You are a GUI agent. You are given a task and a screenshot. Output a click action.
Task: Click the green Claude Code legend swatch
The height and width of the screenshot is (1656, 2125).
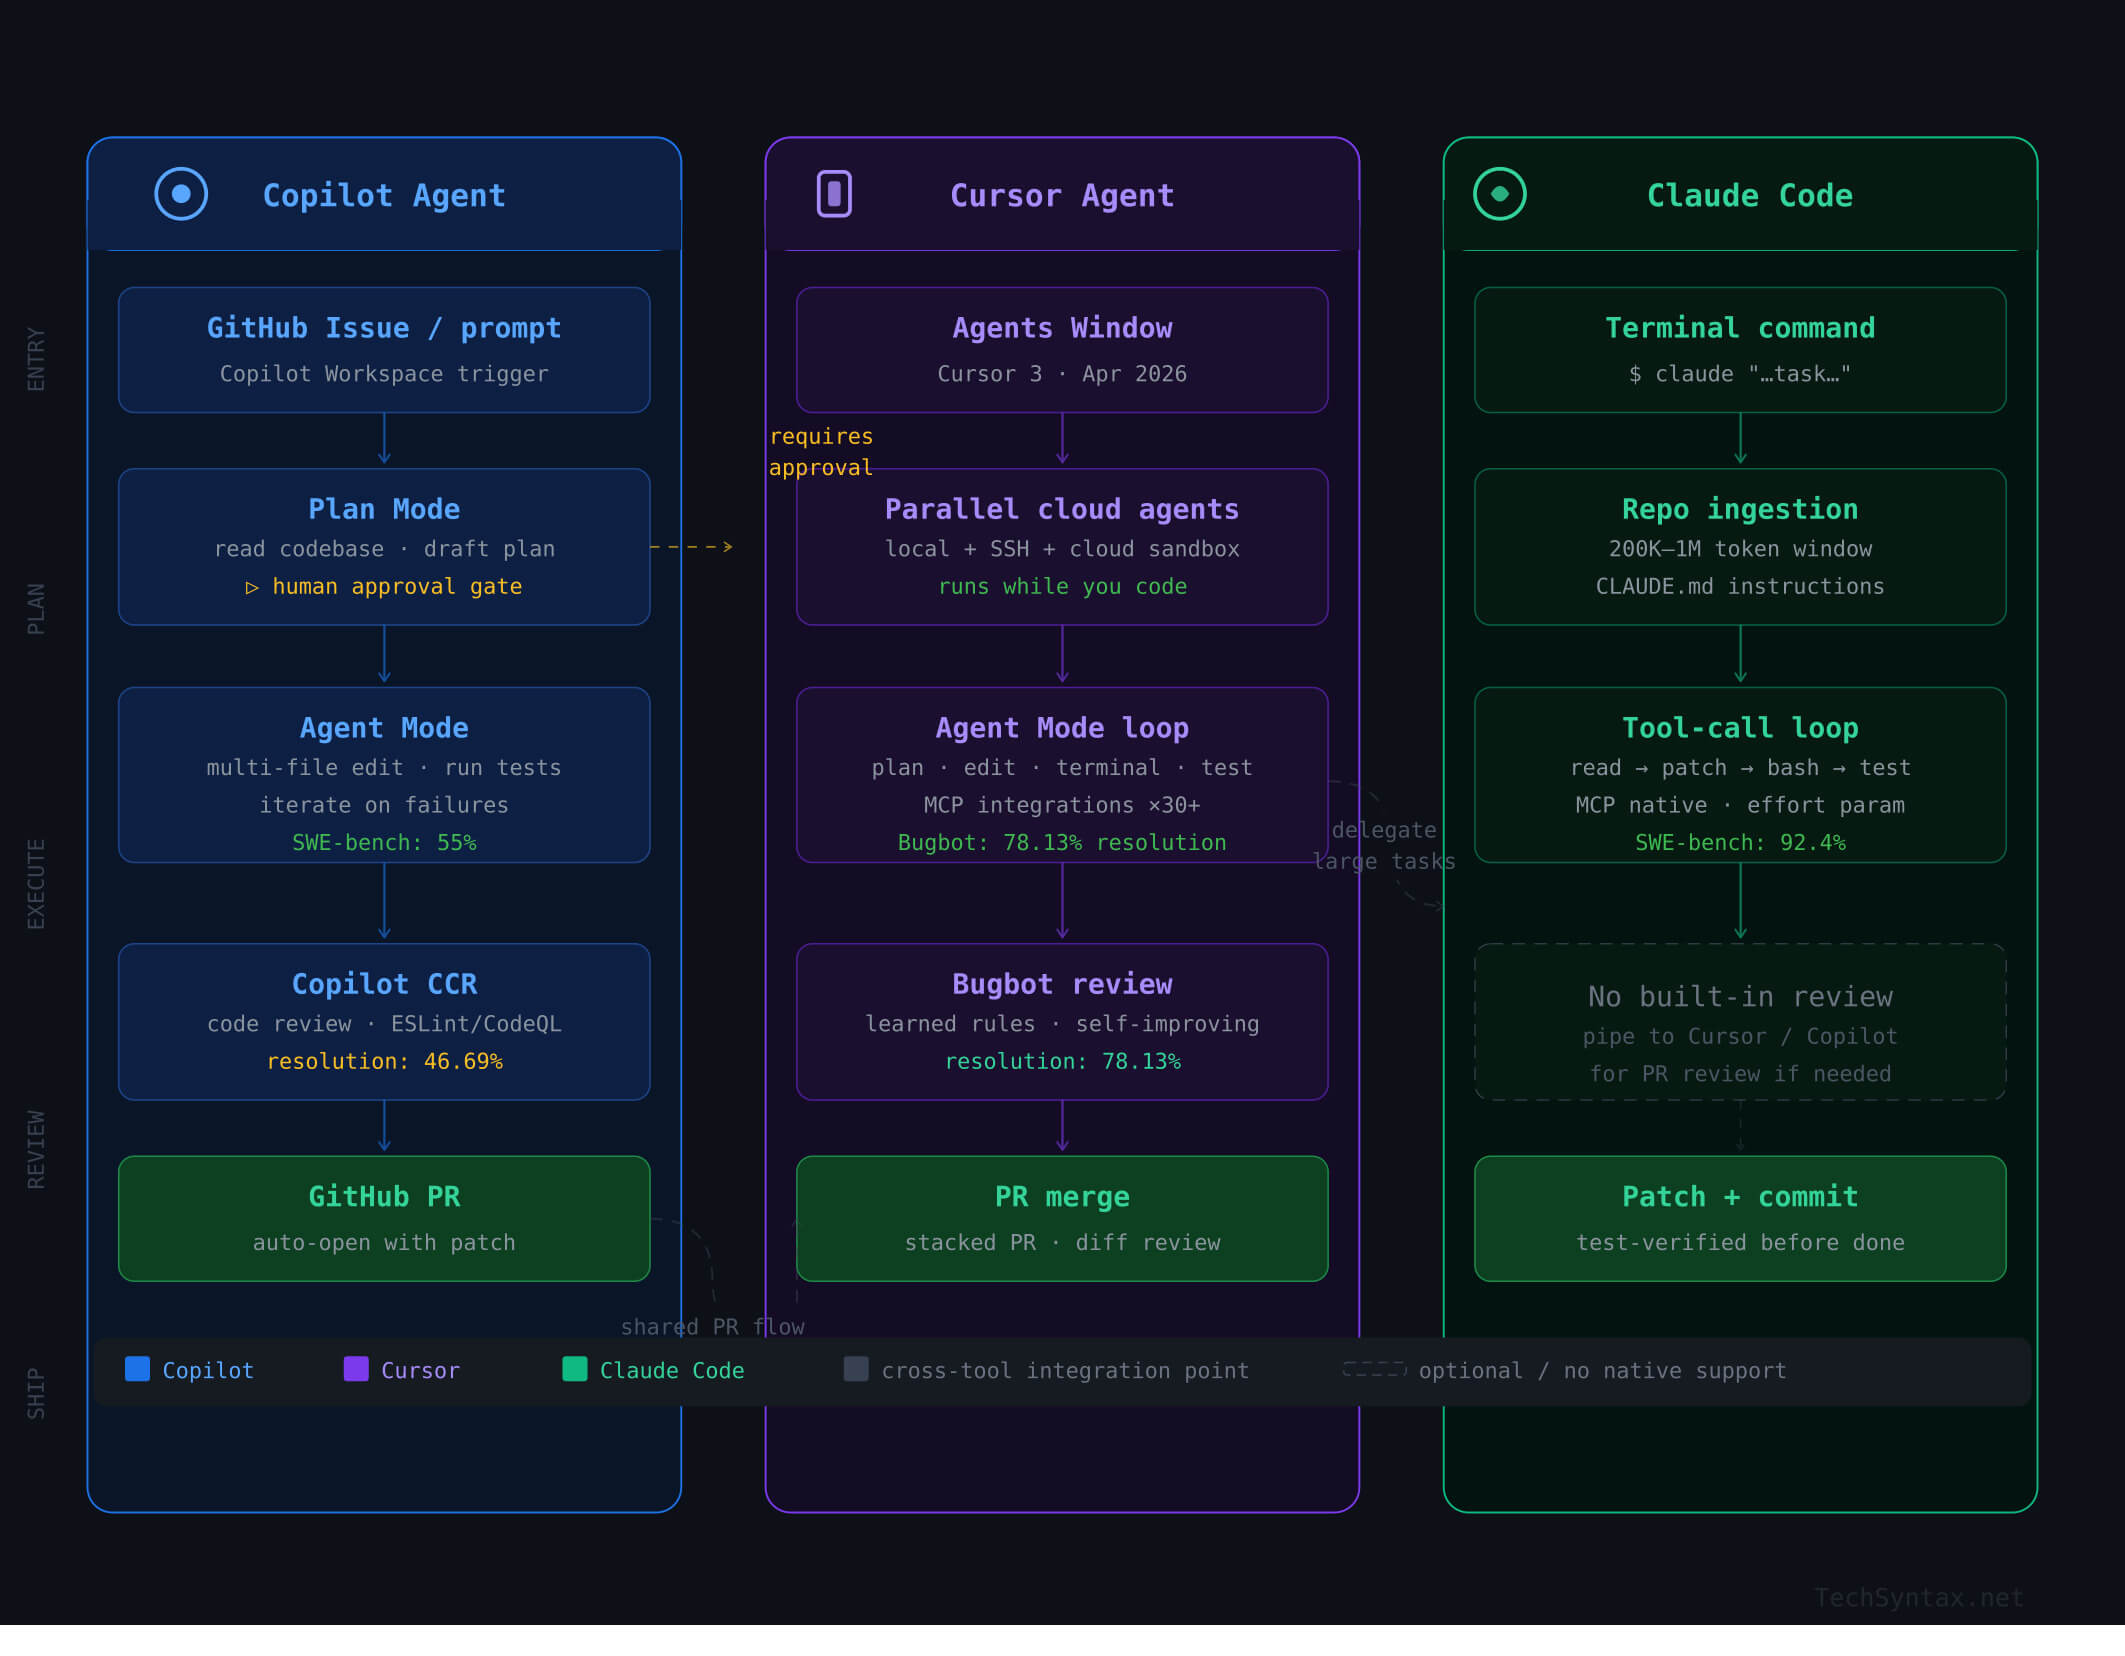click(x=575, y=1369)
